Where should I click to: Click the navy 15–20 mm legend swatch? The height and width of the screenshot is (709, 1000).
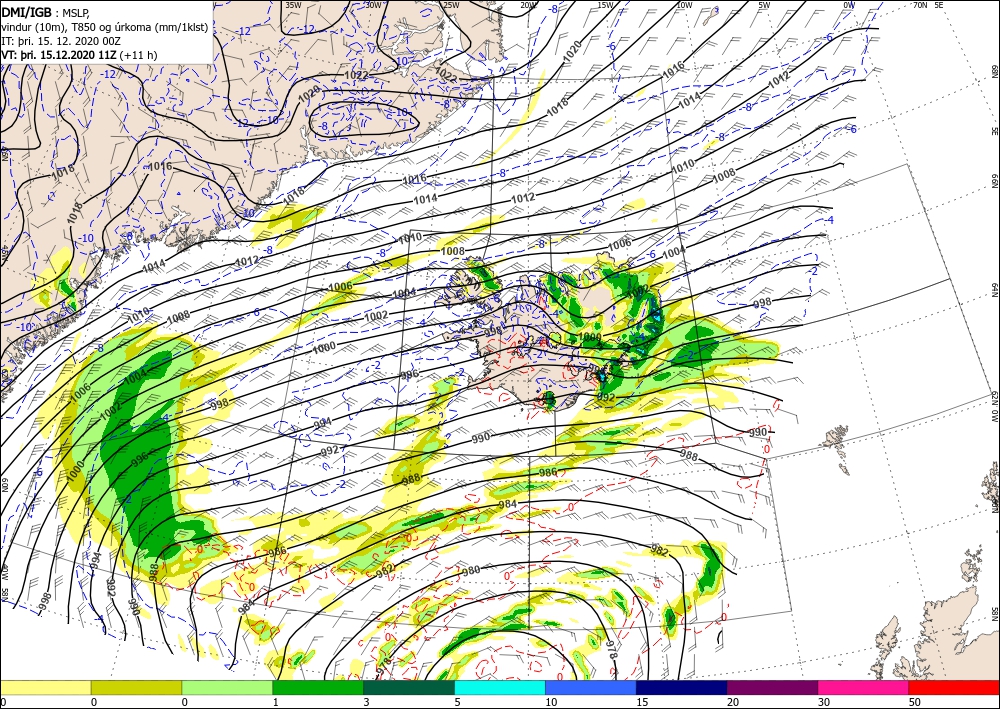[682, 687]
